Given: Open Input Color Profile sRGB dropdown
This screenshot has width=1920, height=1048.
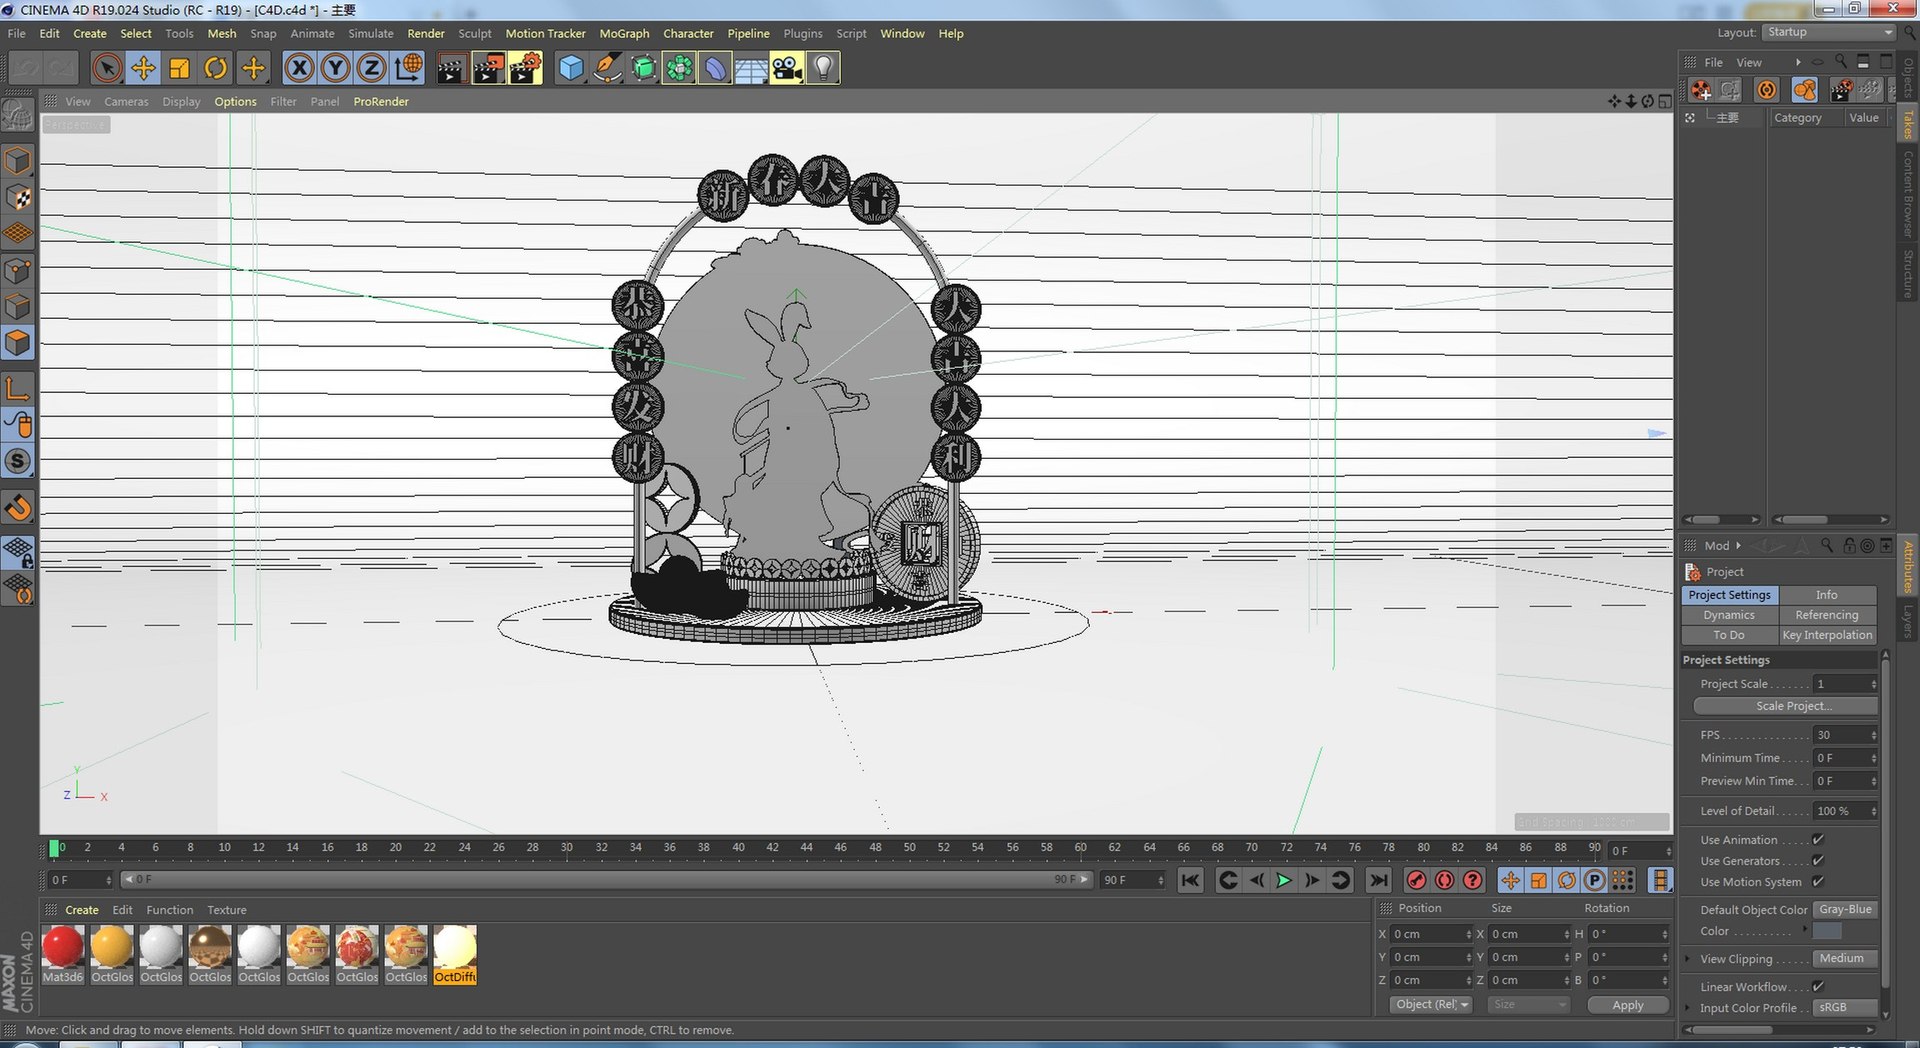Looking at the screenshot, I should [x=1845, y=1008].
